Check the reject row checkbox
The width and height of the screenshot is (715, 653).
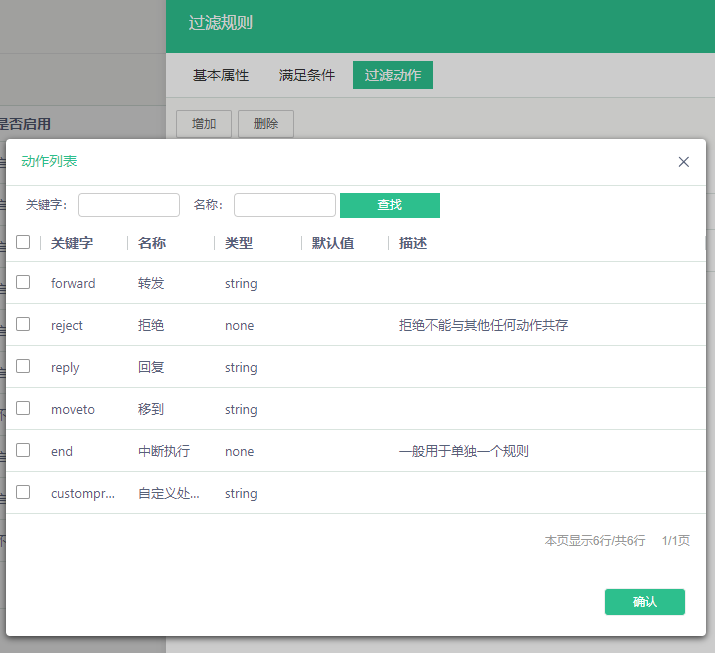coord(23,324)
